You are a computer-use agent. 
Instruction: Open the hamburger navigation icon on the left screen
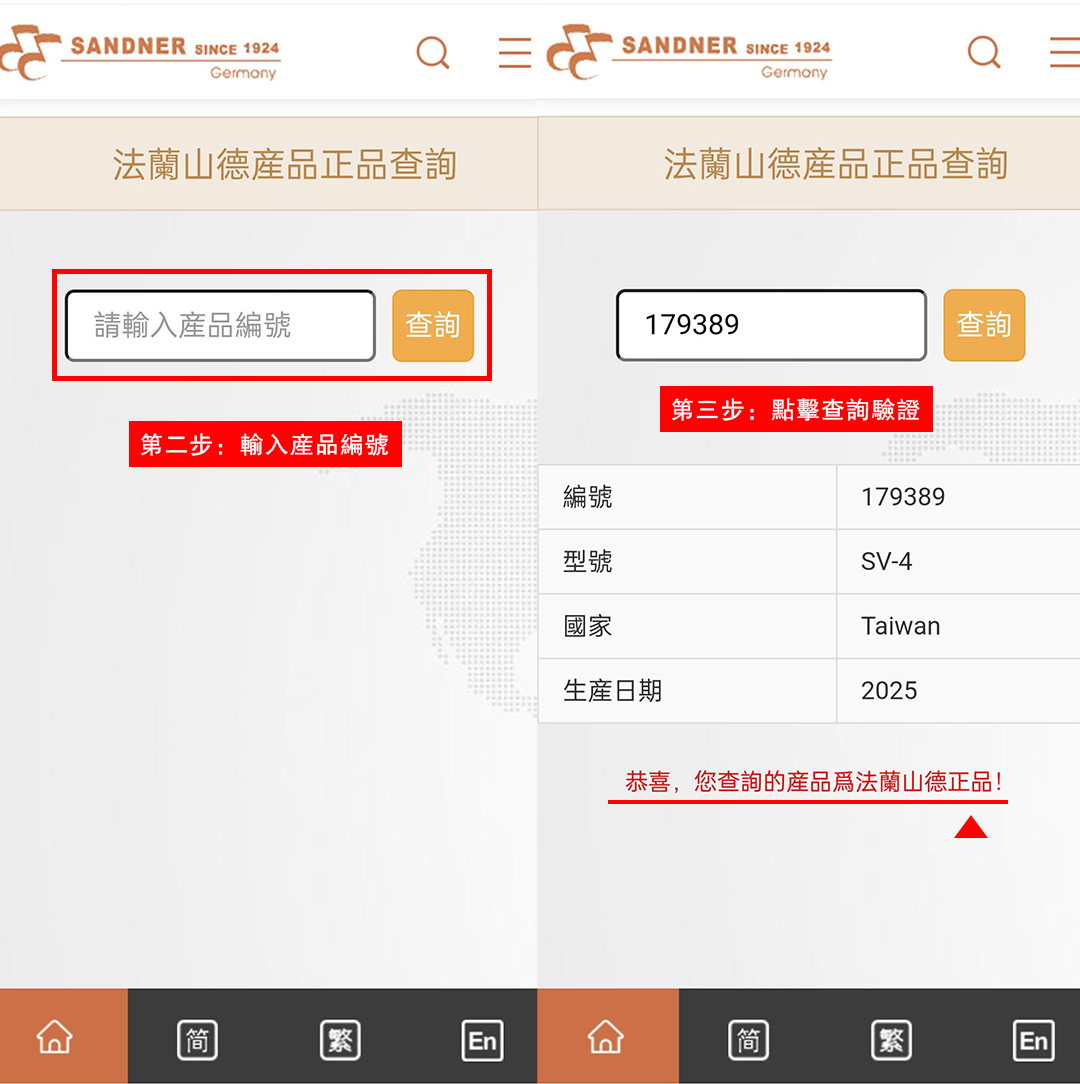[514, 52]
